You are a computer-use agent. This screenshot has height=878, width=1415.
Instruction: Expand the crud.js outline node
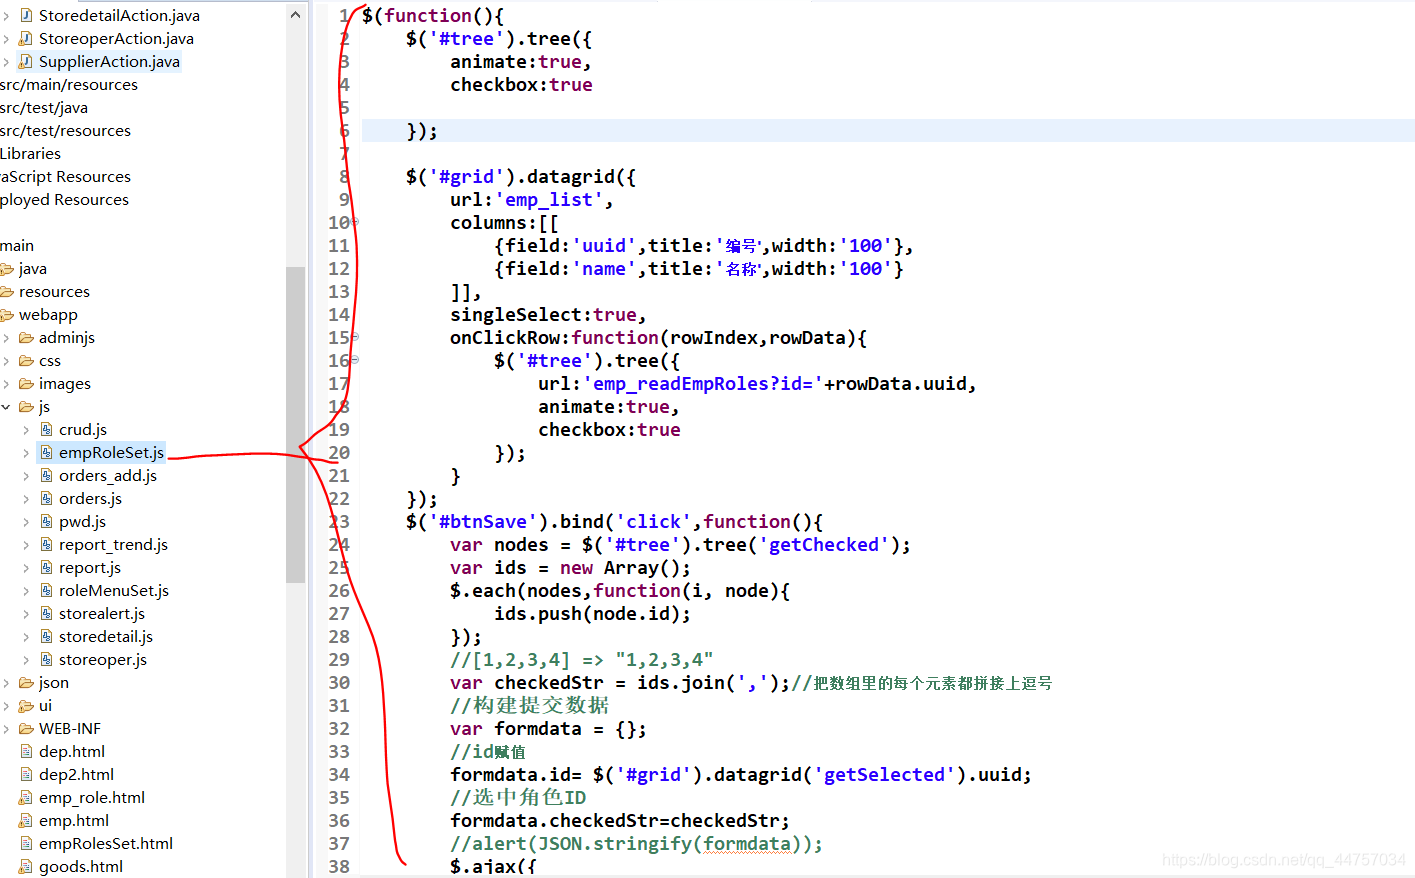click(x=26, y=429)
